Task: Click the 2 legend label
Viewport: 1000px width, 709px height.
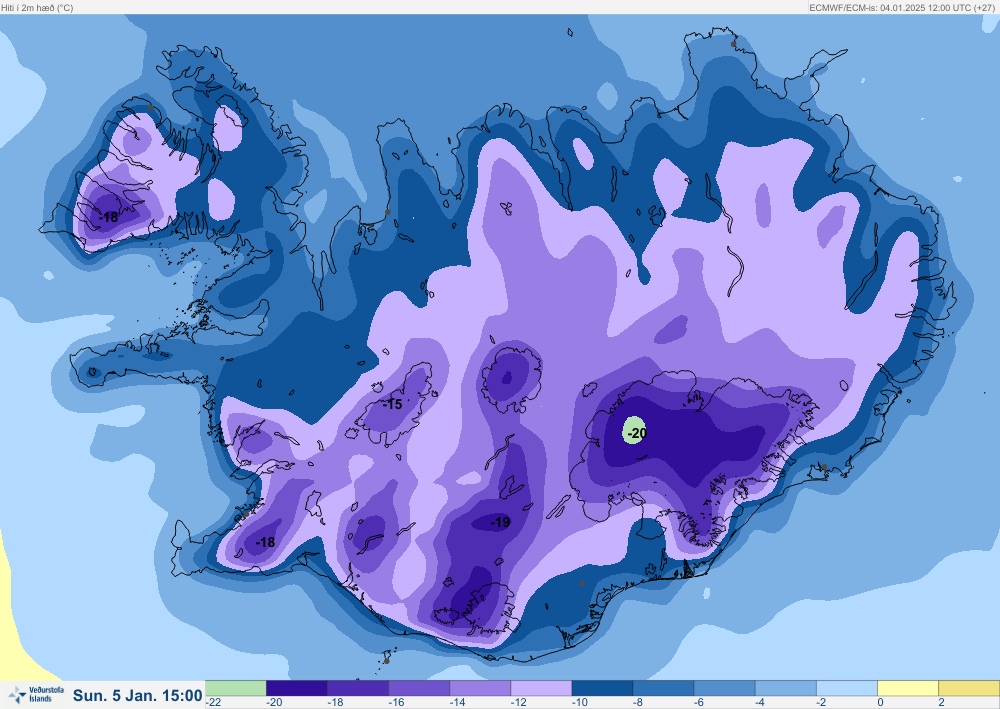Action: (x=941, y=703)
